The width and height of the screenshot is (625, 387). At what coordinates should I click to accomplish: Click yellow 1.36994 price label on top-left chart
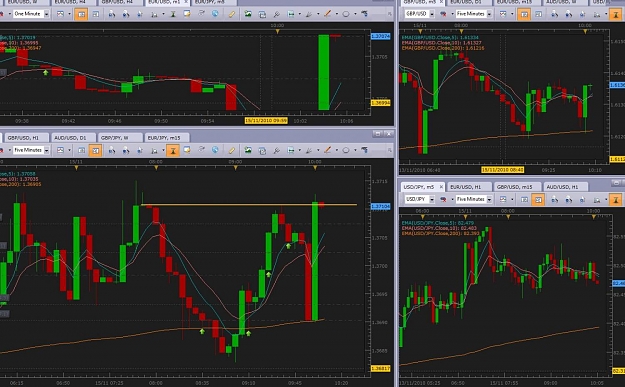[x=381, y=103]
